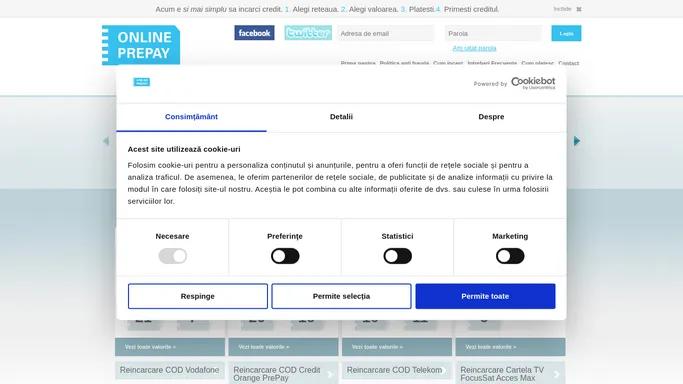Enable the Marketing cookies switch
This screenshot has width=683, height=384.
pos(510,256)
